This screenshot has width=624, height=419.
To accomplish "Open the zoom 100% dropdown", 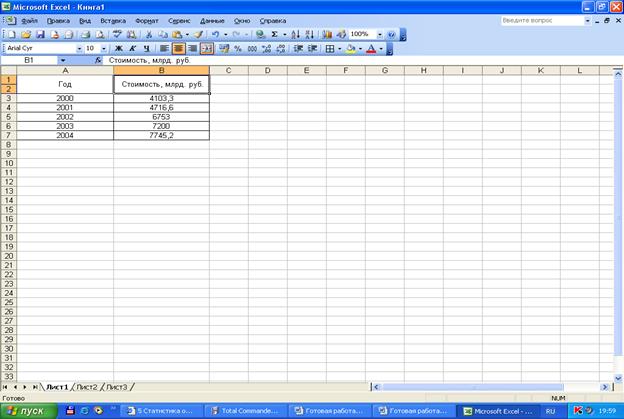I will [x=379, y=35].
